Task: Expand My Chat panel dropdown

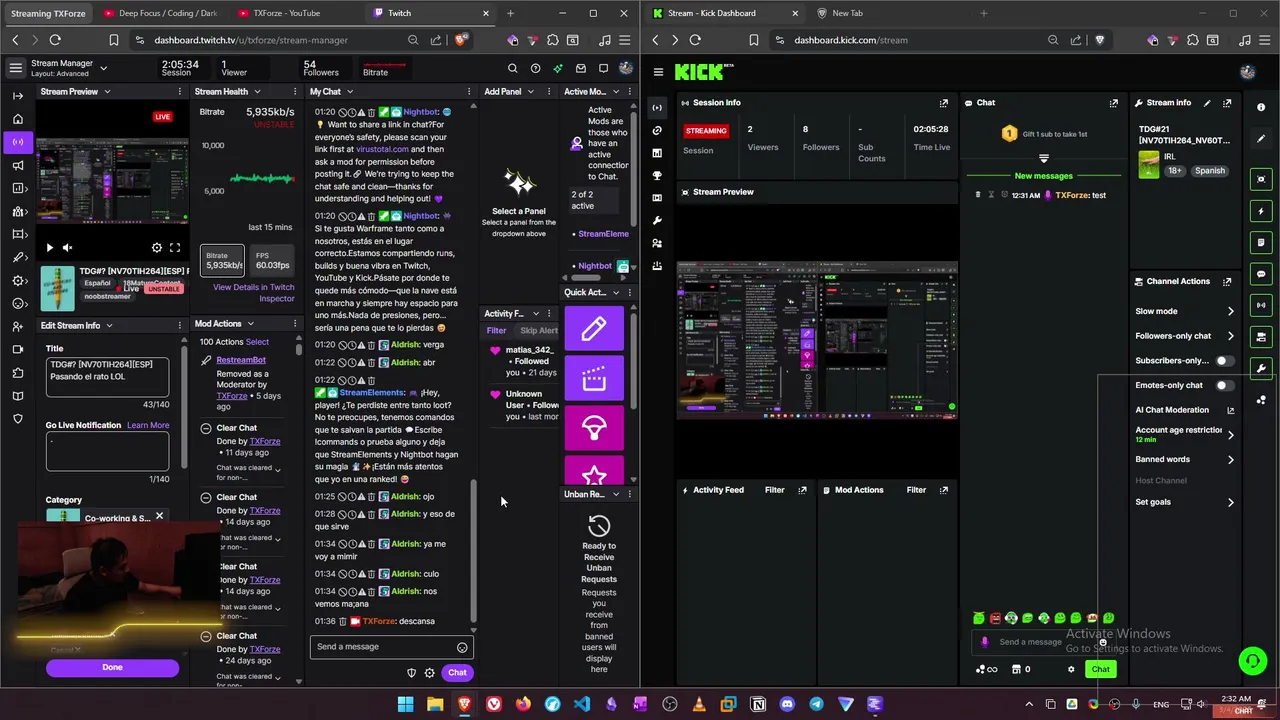Action: (x=350, y=92)
